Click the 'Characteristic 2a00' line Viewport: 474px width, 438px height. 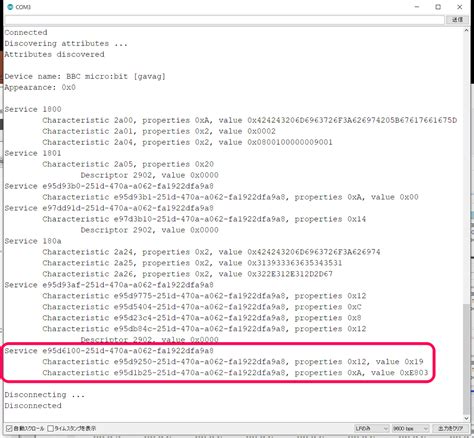click(250, 120)
